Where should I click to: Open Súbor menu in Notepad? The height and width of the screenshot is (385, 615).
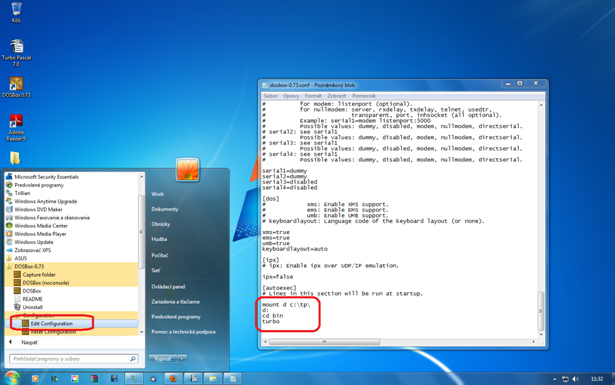click(x=270, y=96)
